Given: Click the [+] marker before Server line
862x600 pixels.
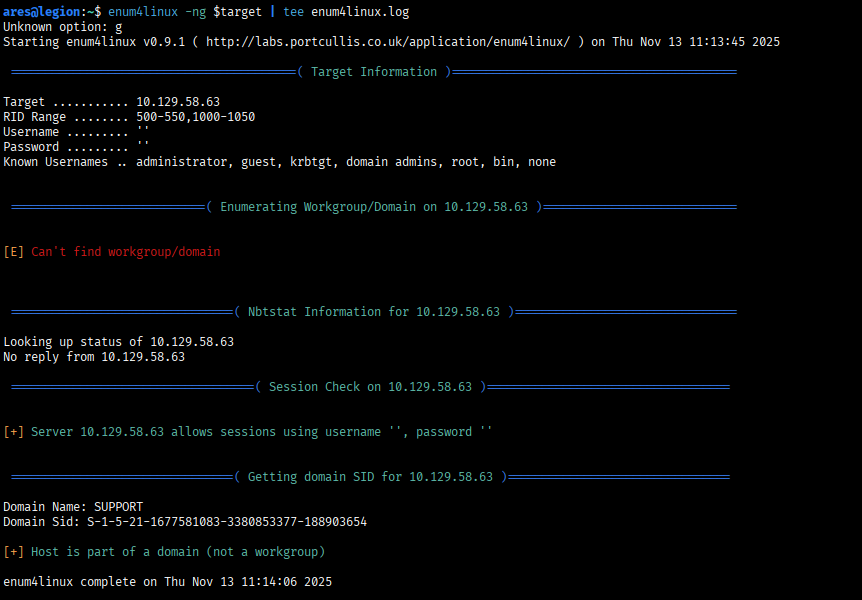Looking at the screenshot, I should [13, 432].
